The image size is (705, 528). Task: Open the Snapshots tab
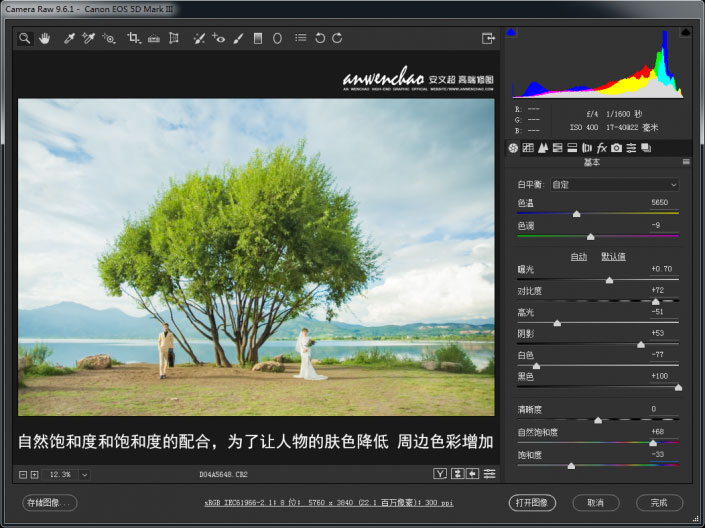[x=646, y=148]
